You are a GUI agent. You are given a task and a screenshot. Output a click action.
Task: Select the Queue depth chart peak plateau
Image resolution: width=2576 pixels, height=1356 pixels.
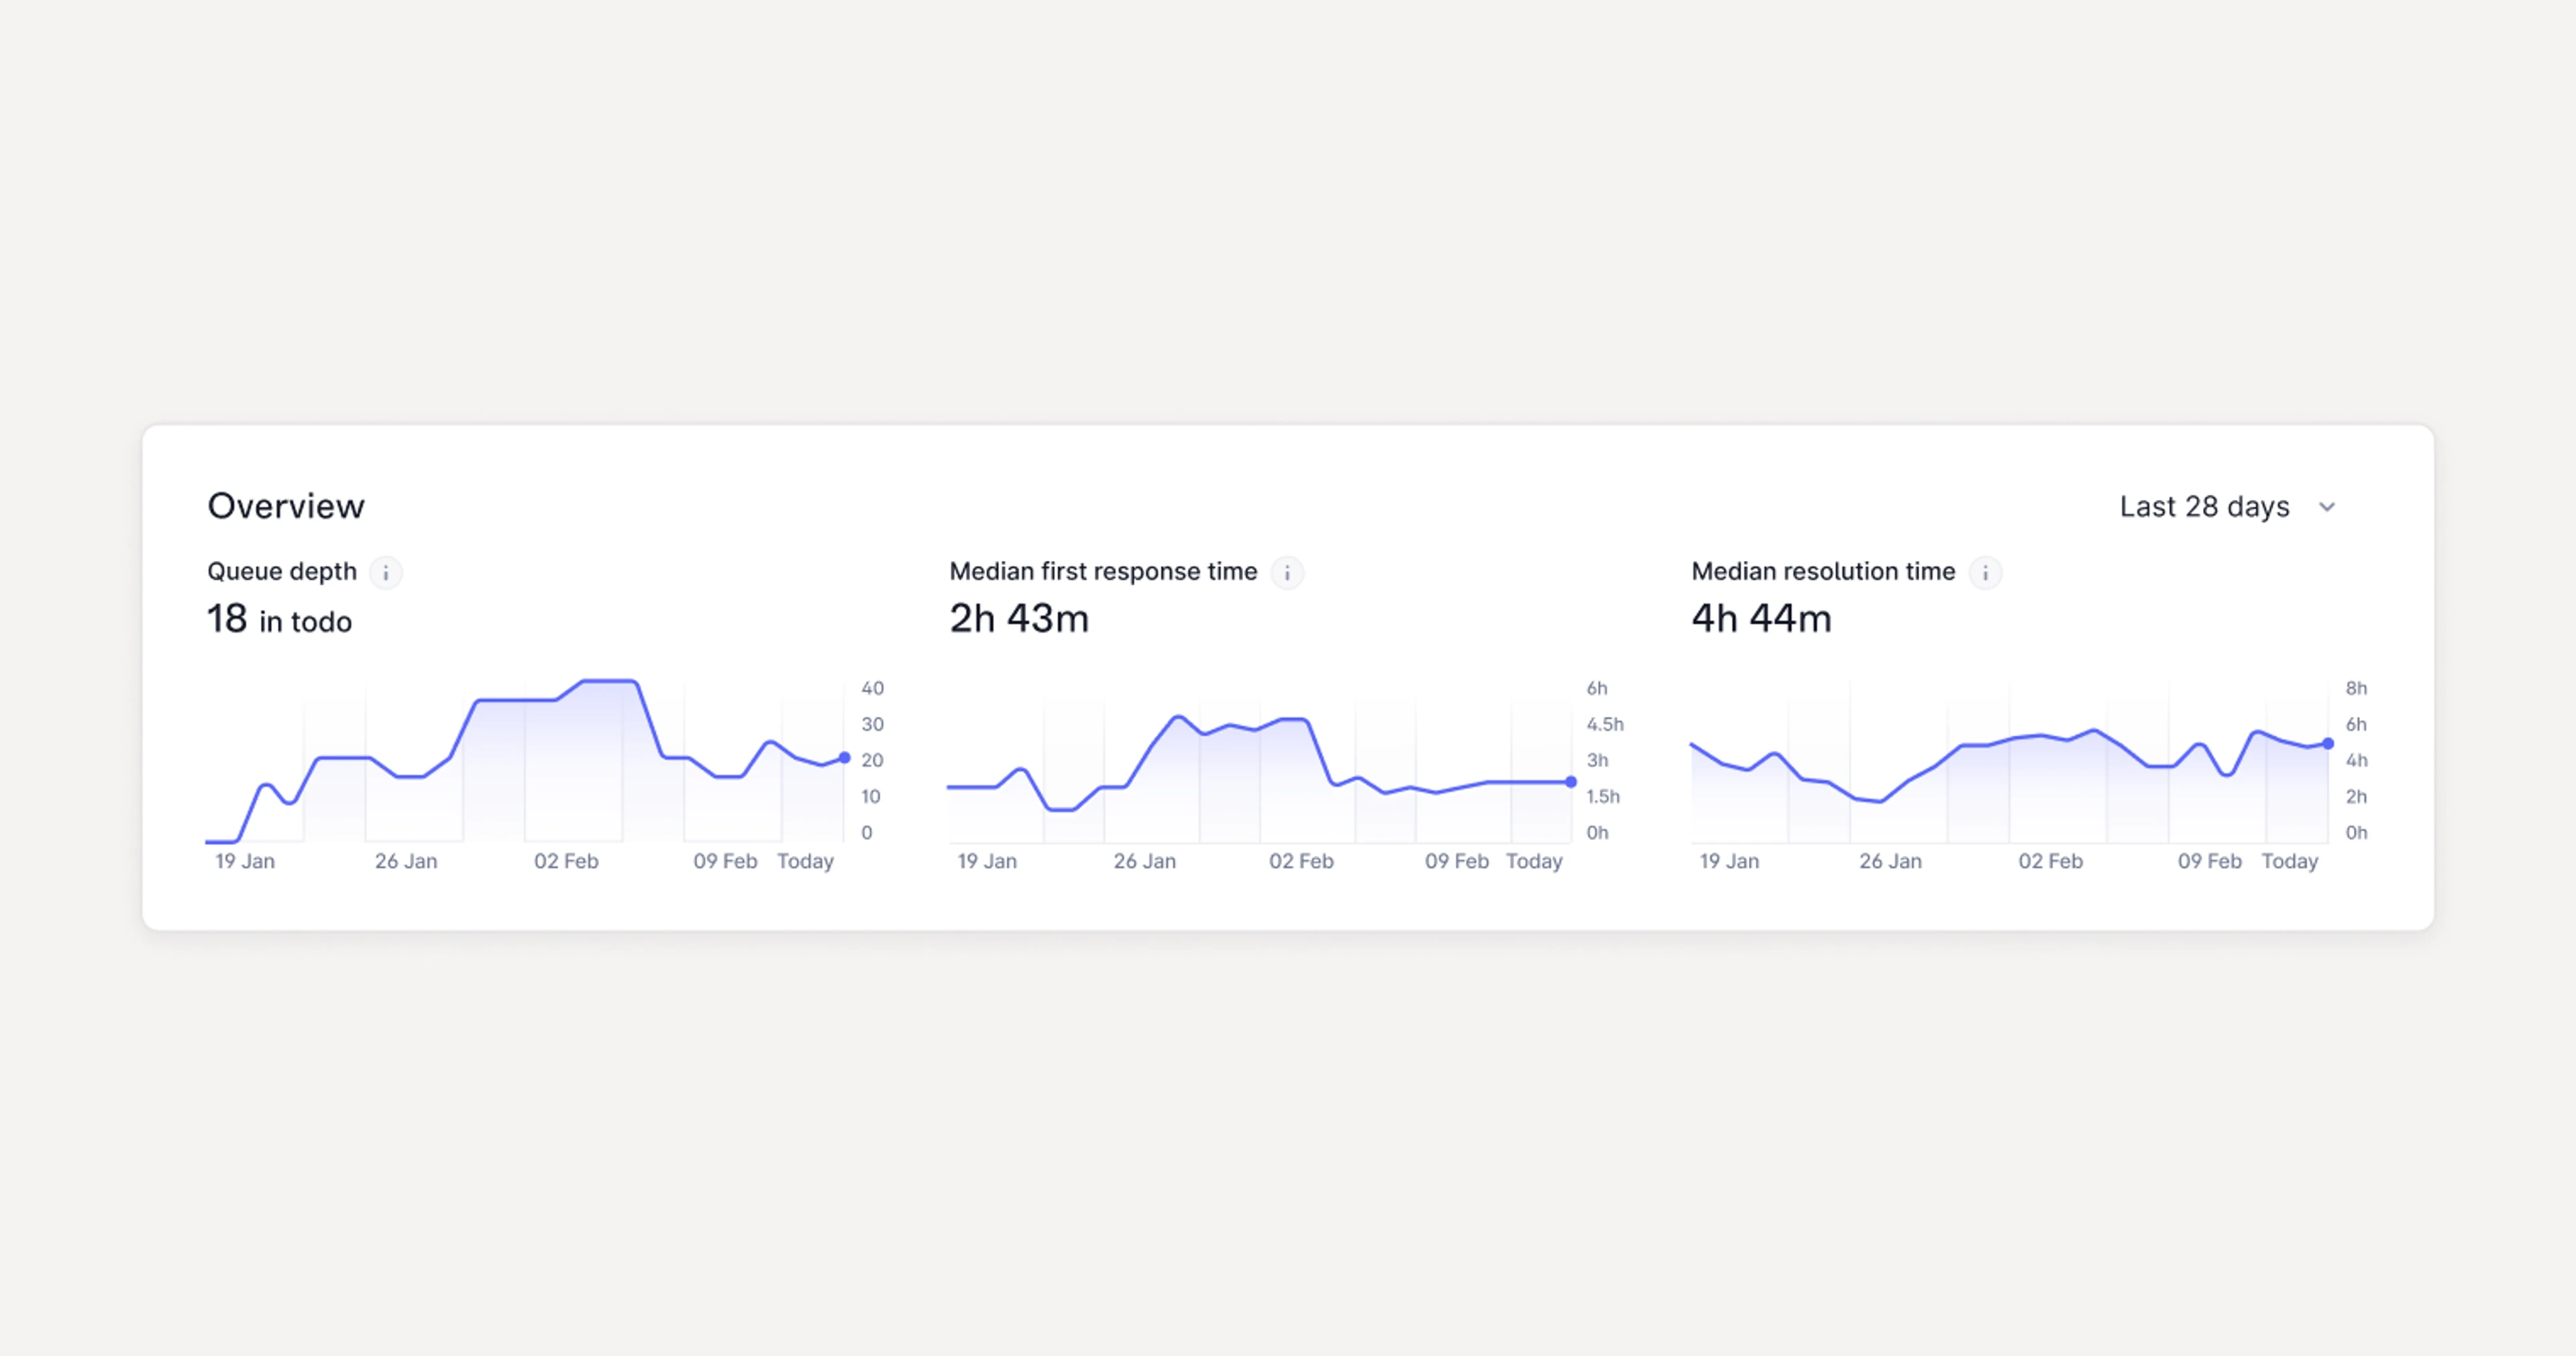click(609, 682)
